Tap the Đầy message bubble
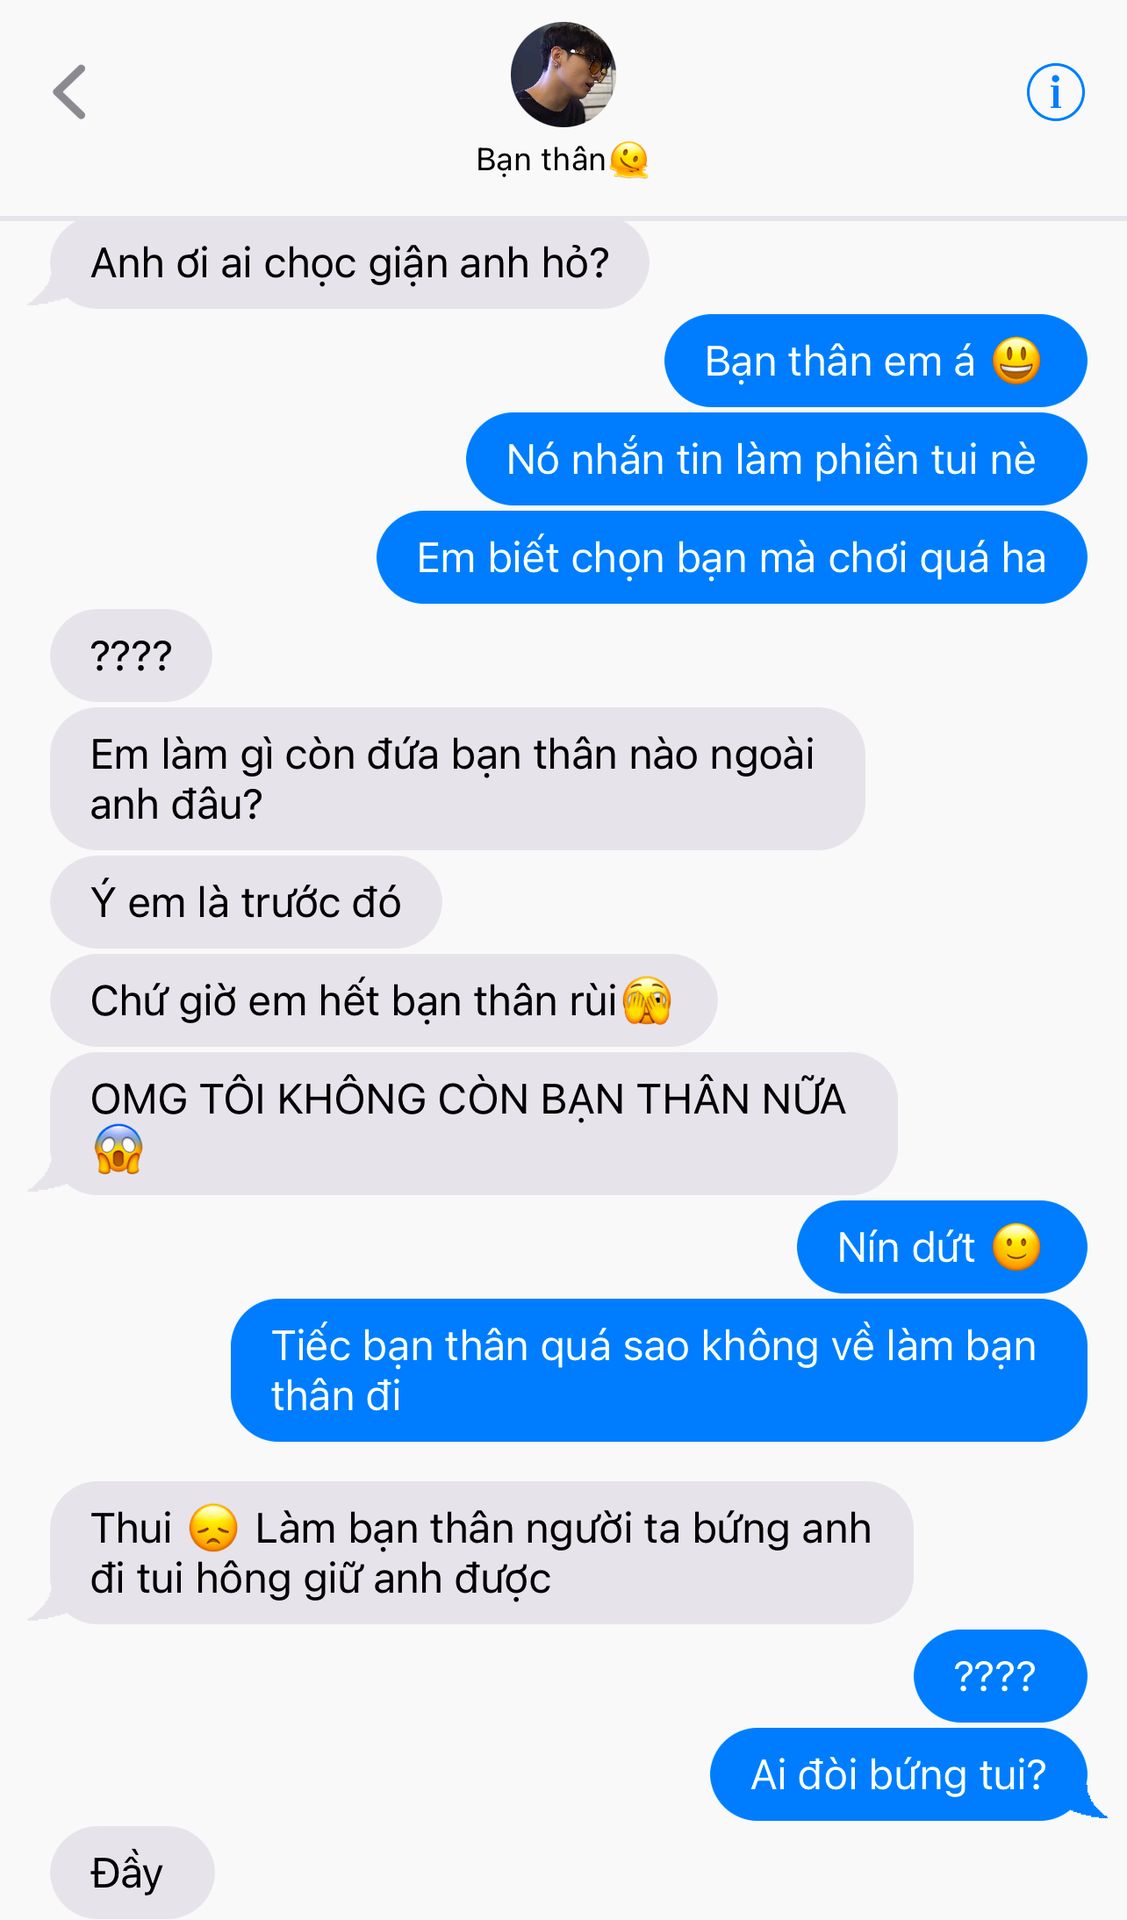 pos(132,1872)
